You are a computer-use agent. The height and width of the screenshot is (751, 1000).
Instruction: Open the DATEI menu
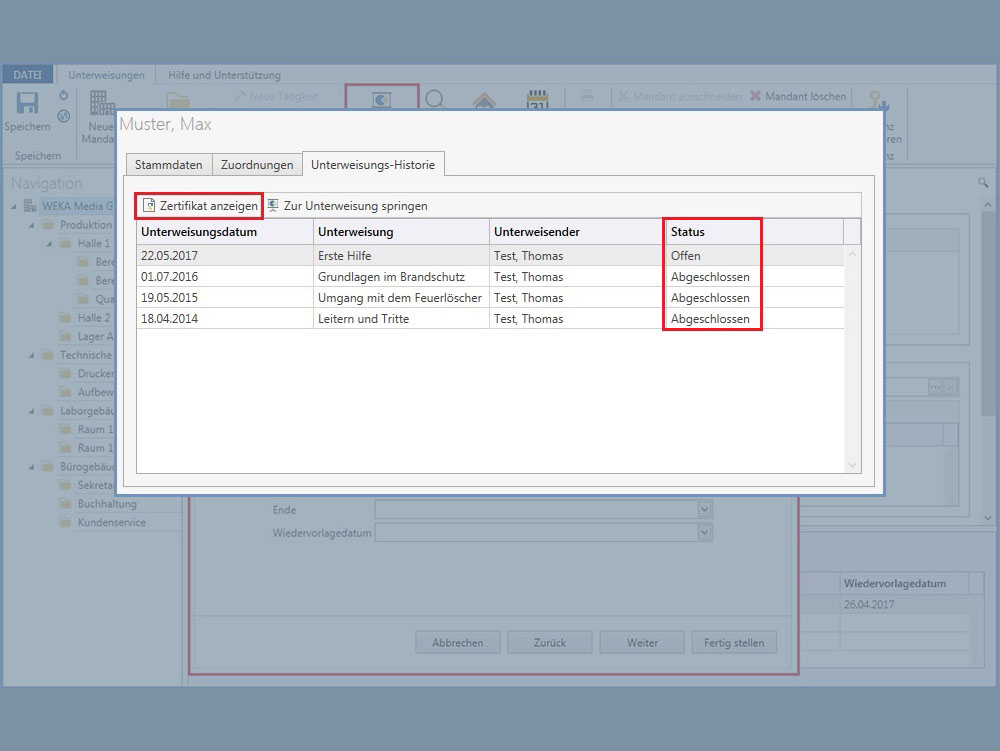pyautogui.click(x=27, y=75)
